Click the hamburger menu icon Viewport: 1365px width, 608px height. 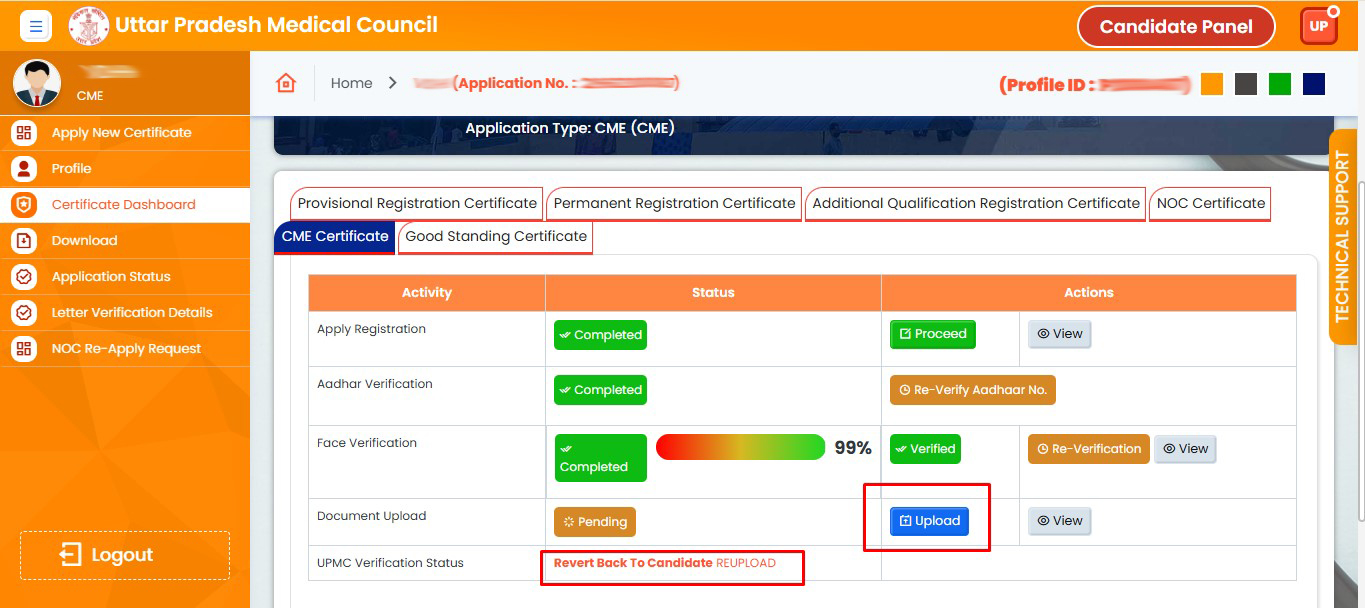coord(36,26)
